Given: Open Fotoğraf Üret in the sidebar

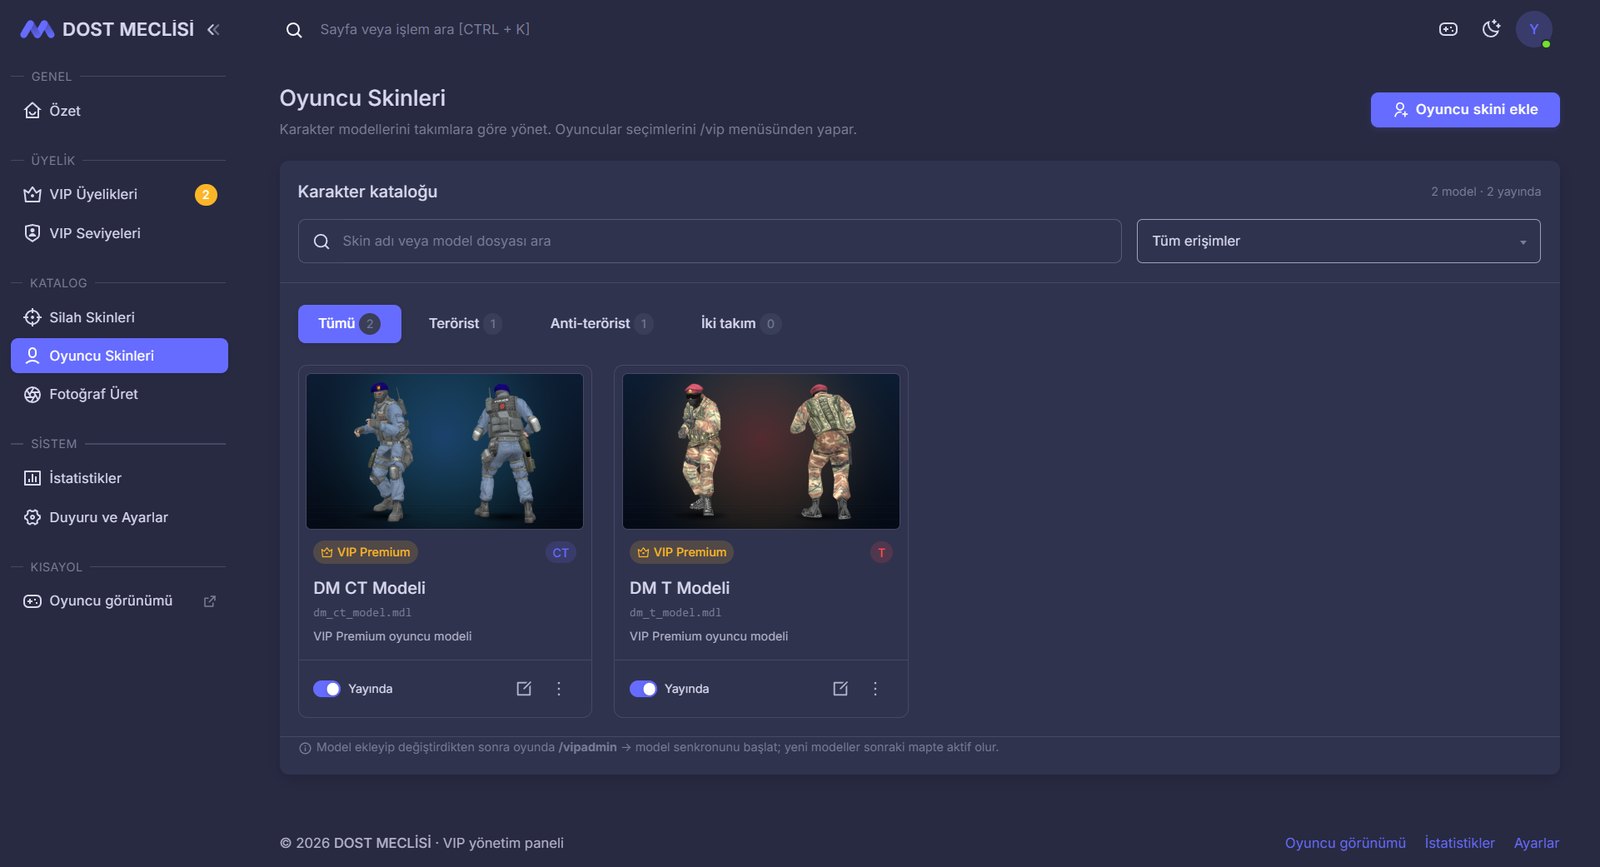Looking at the screenshot, I should pyautogui.click(x=119, y=394).
